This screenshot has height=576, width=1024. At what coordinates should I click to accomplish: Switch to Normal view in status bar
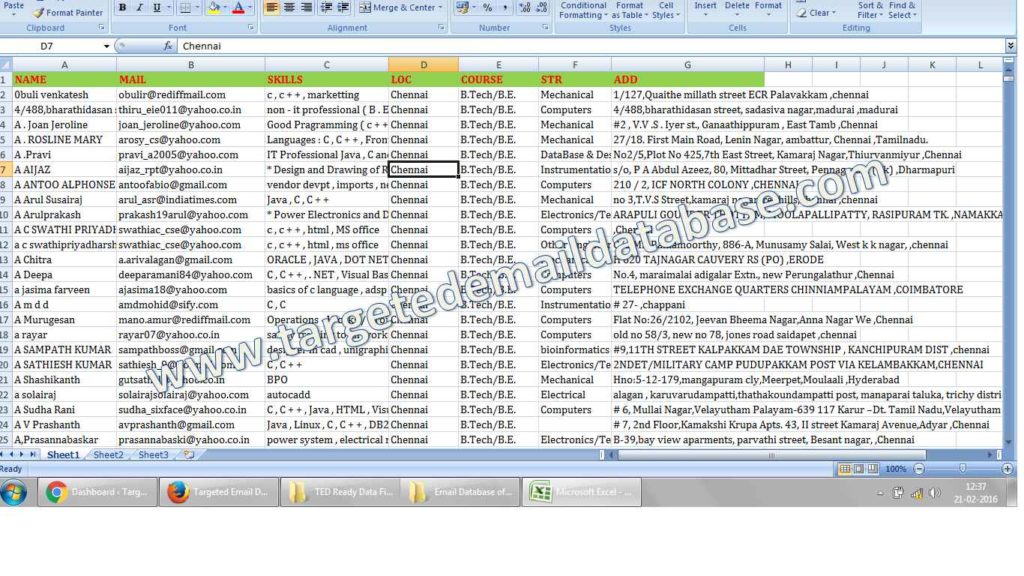point(845,469)
